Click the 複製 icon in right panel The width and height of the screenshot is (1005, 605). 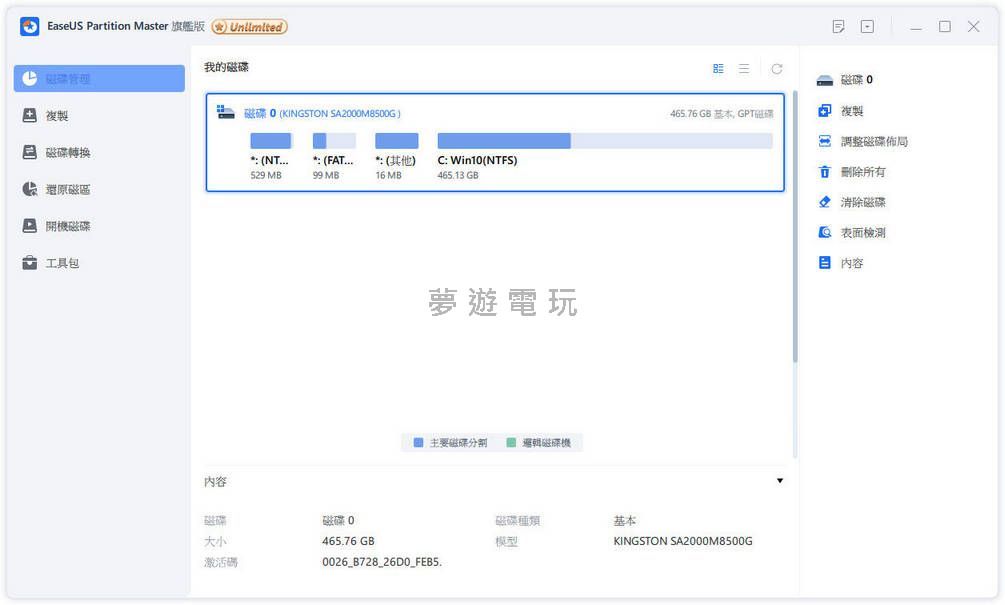pyautogui.click(x=825, y=111)
